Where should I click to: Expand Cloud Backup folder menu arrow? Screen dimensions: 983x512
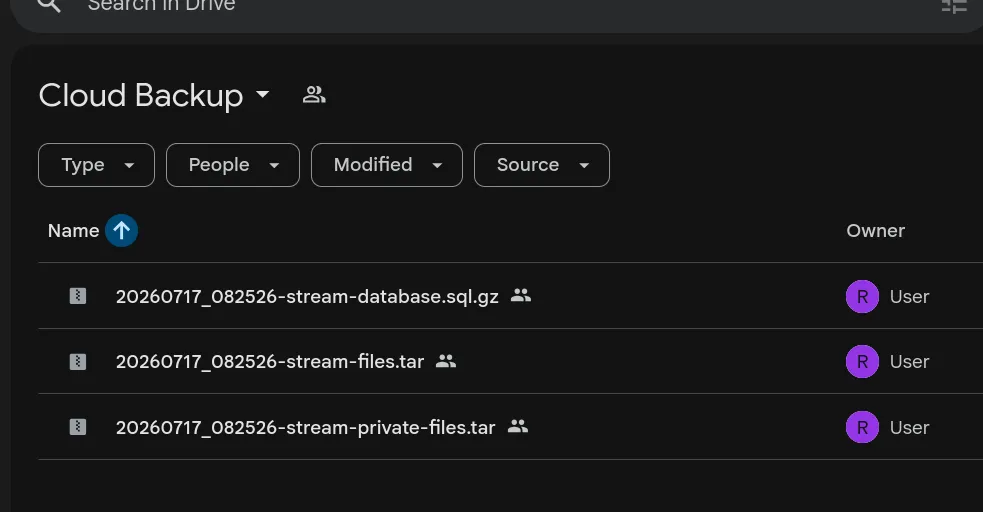263,95
